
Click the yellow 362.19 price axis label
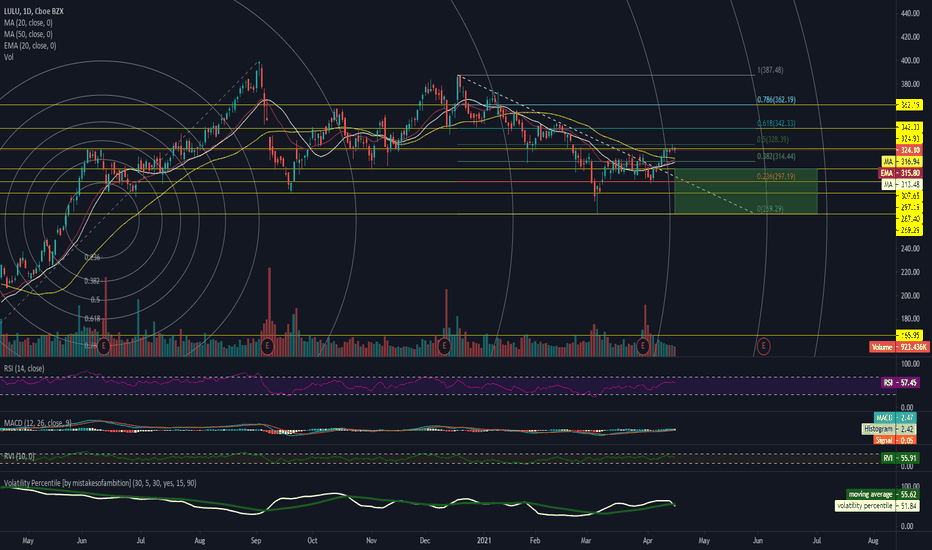pos(909,105)
